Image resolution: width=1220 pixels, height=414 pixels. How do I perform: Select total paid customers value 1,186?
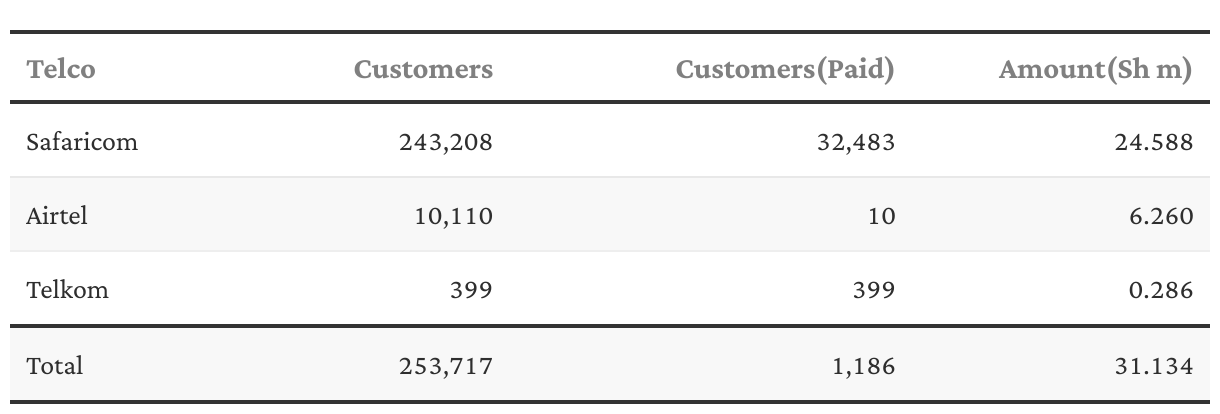pyautogui.click(x=863, y=366)
